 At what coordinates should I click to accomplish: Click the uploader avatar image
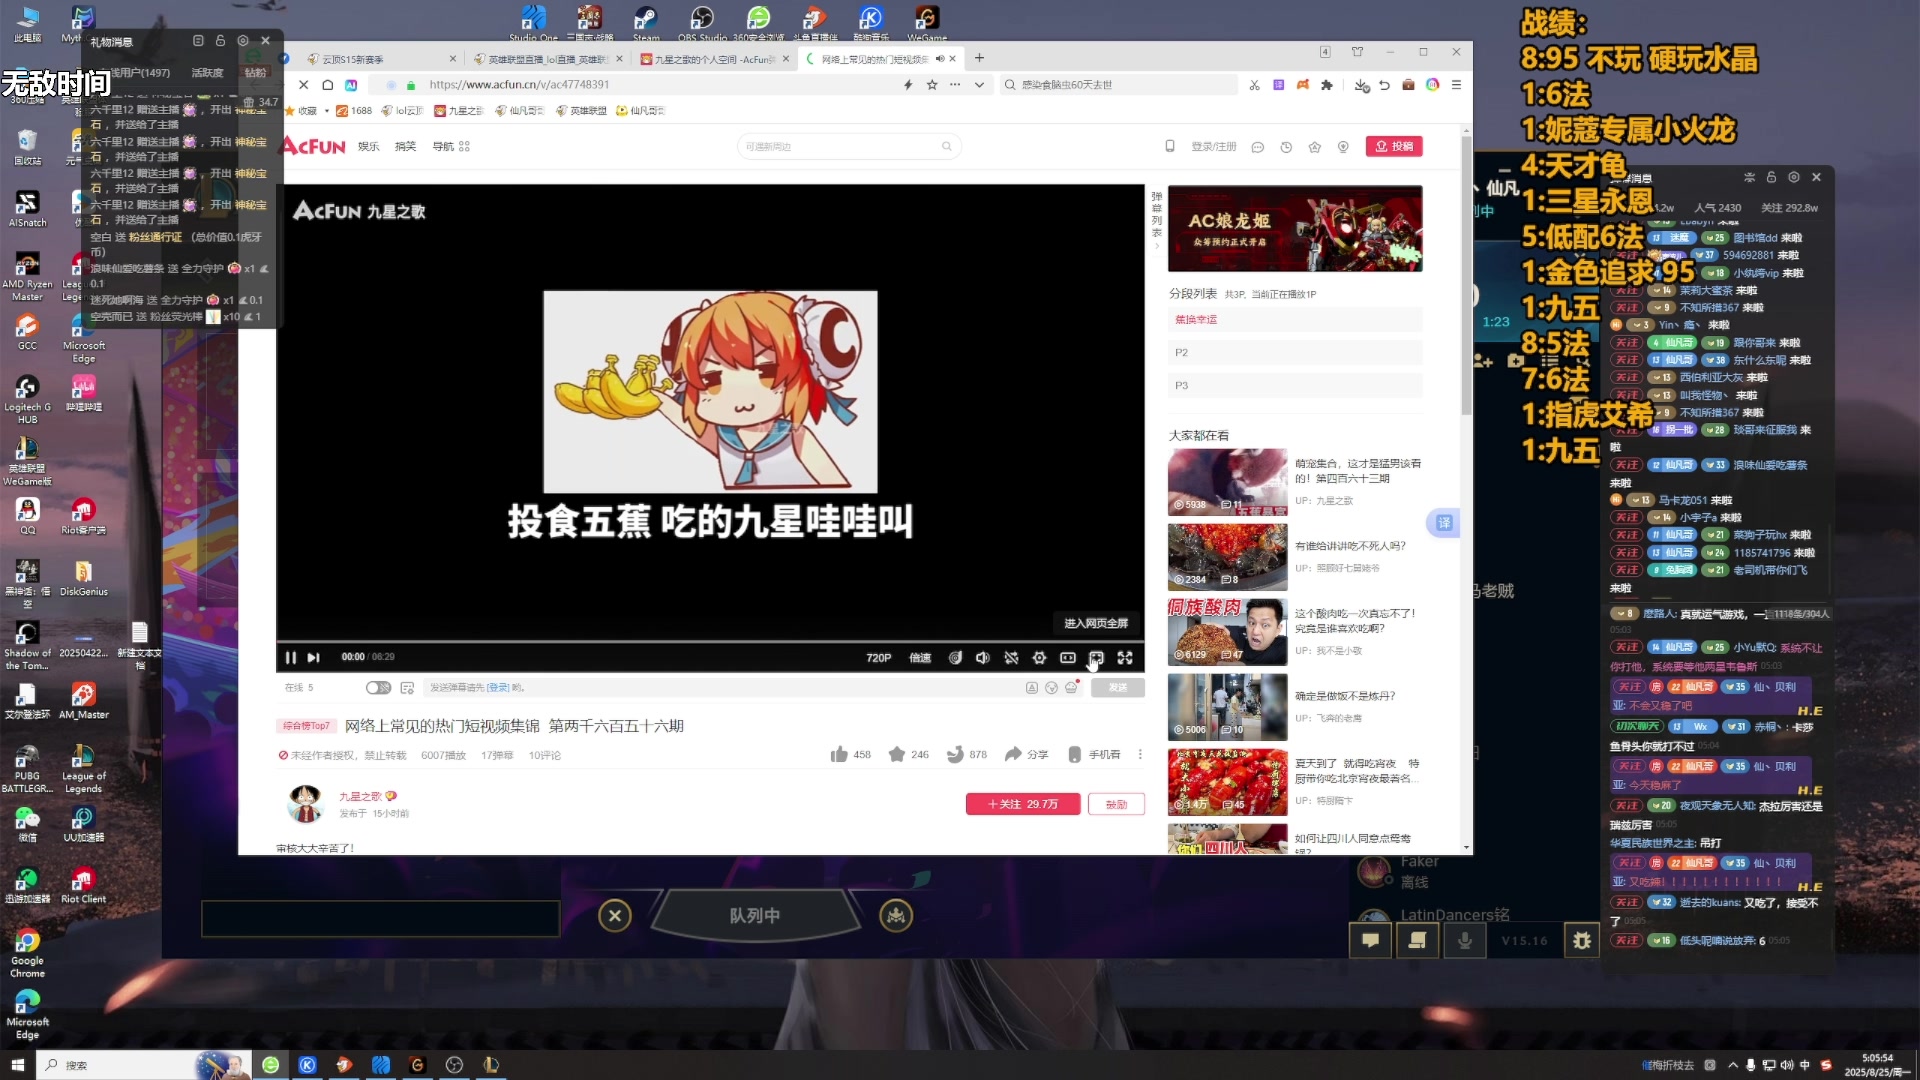click(305, 803)
